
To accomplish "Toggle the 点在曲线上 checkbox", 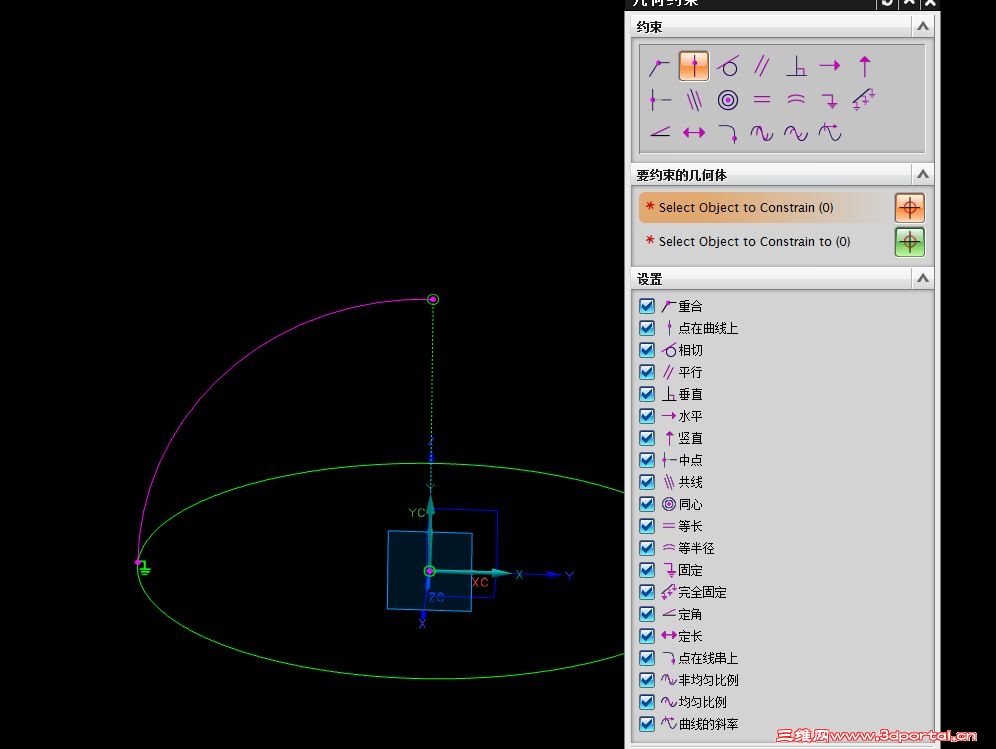I will [x=647, y=328].
